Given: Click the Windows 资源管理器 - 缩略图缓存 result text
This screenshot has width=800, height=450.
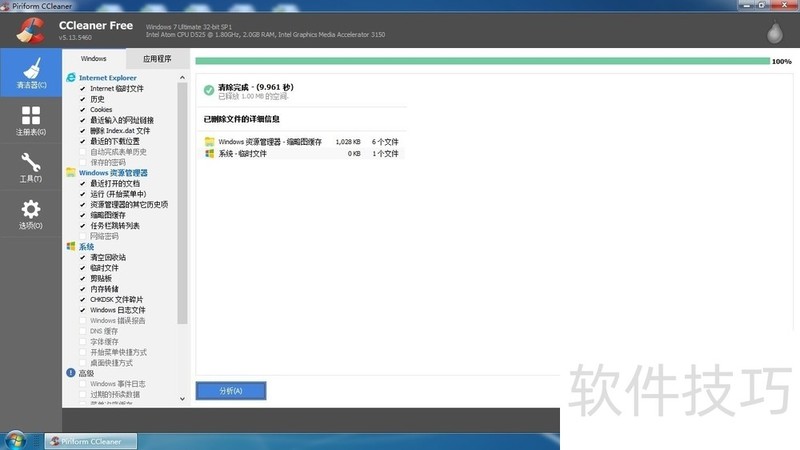Looking at the screenshot, I should (x=270, y=141).
